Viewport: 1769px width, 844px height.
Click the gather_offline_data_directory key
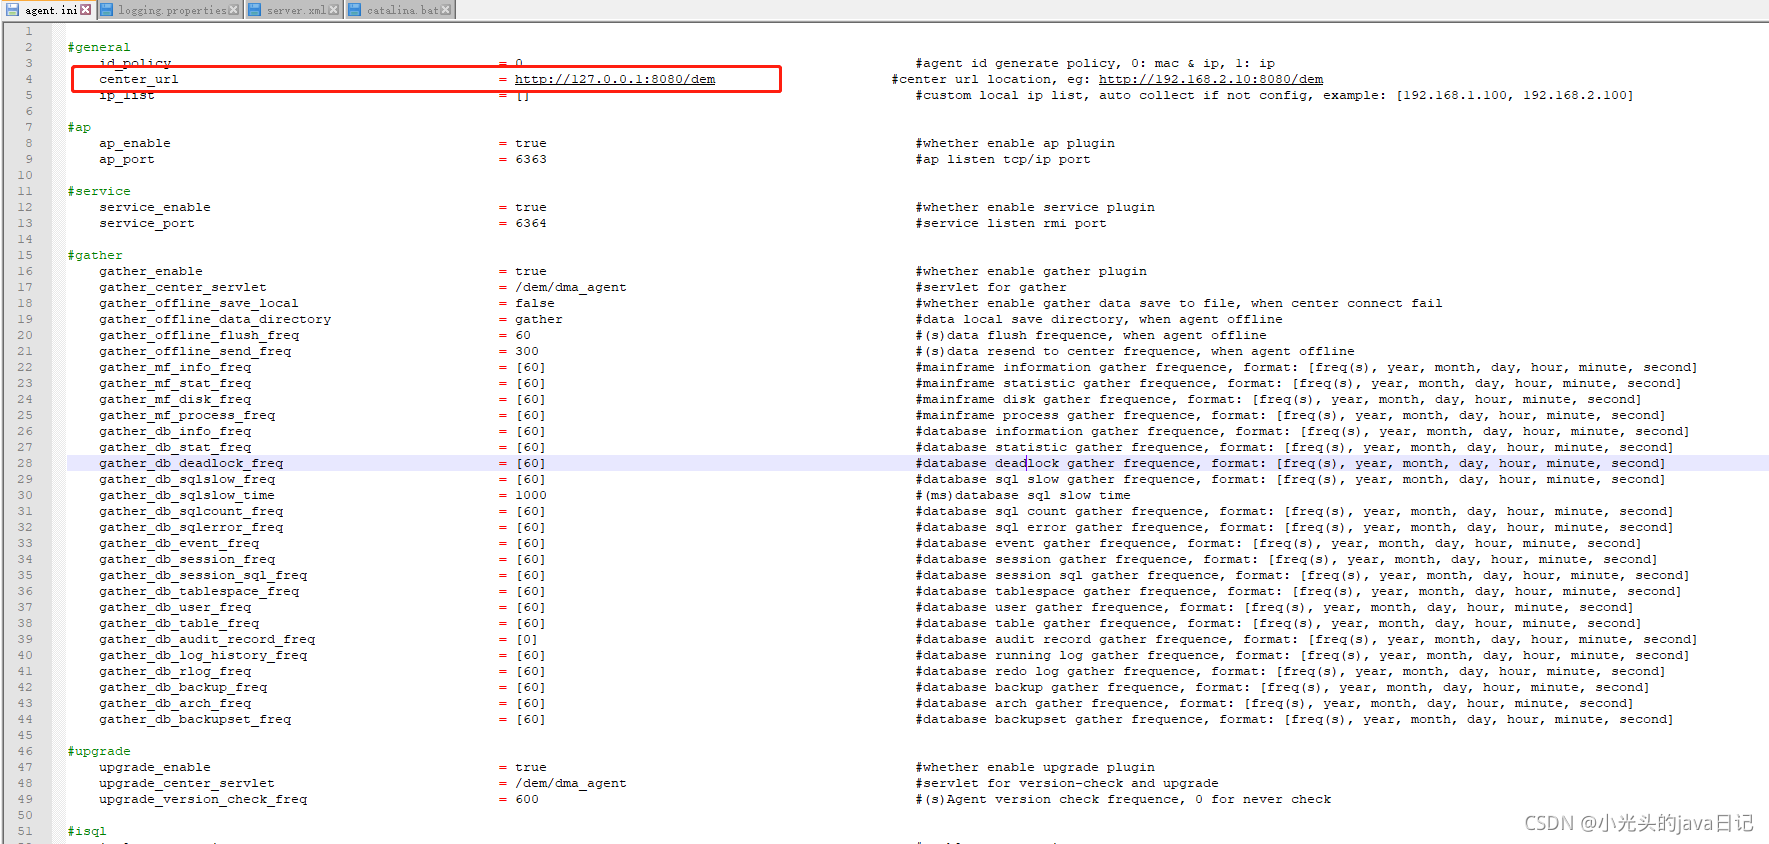(215, 319)
